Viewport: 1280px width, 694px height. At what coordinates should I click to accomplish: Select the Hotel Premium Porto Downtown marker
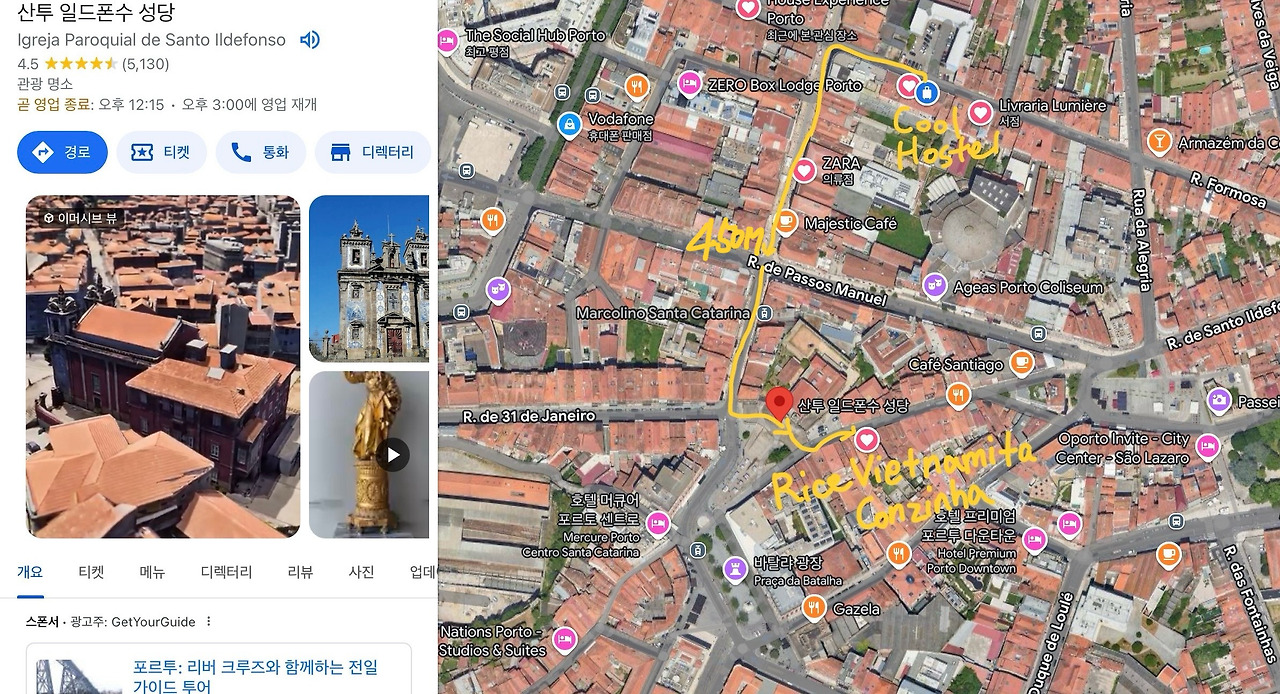pos(1034,541)
